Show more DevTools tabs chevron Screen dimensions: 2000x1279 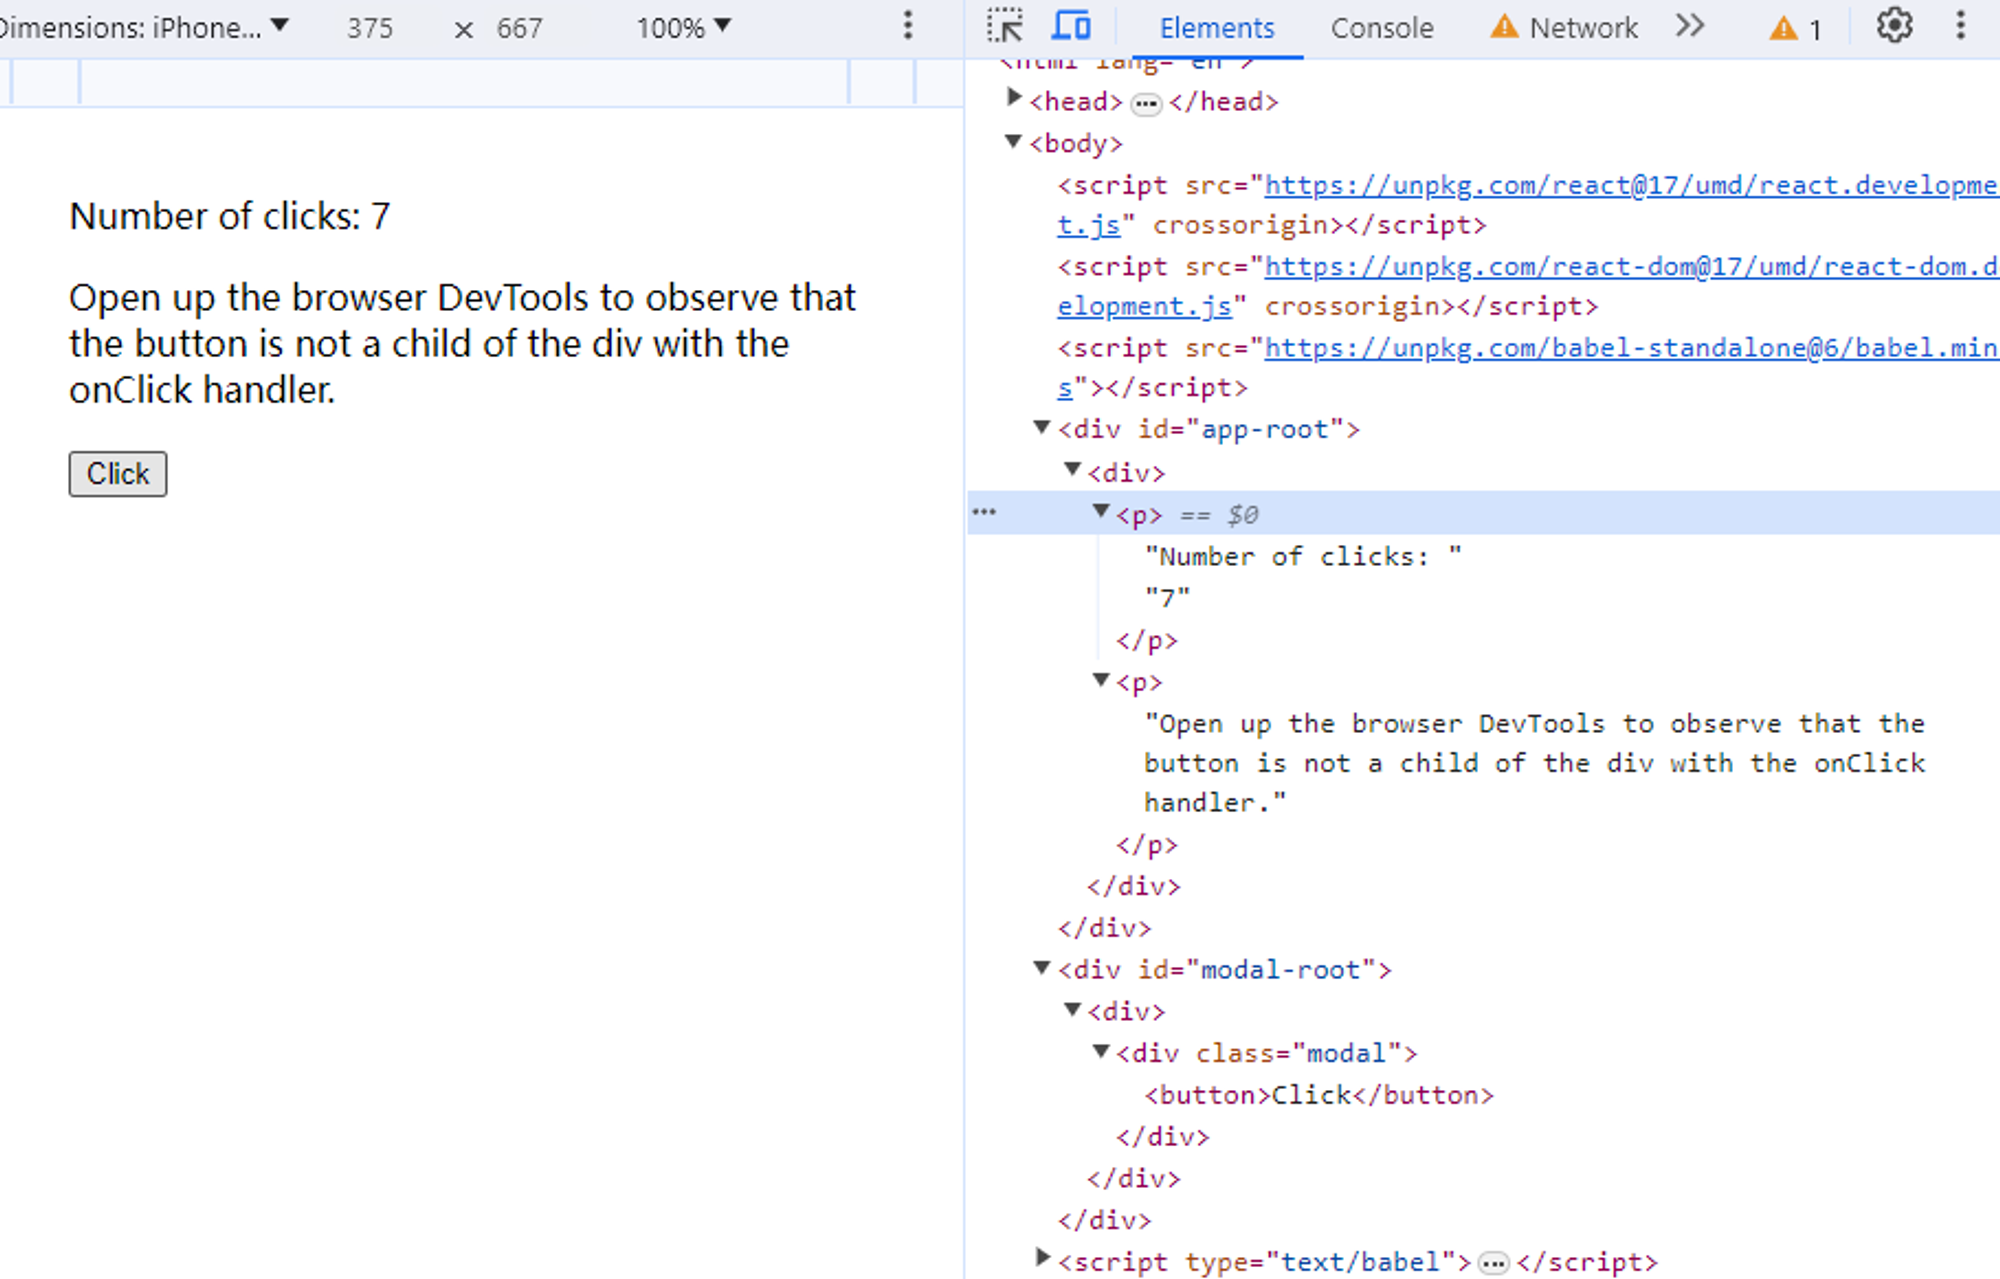pos(1690,27)
